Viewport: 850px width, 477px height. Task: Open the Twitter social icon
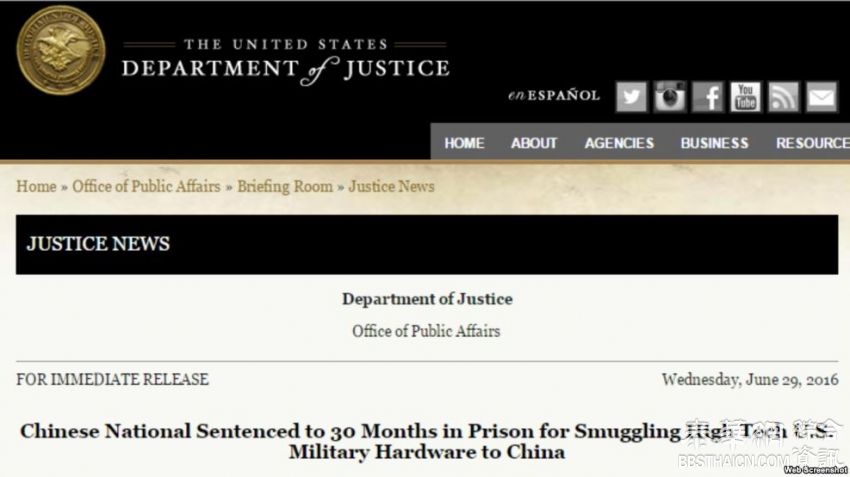pyautogui.click(x=631, y=96)
